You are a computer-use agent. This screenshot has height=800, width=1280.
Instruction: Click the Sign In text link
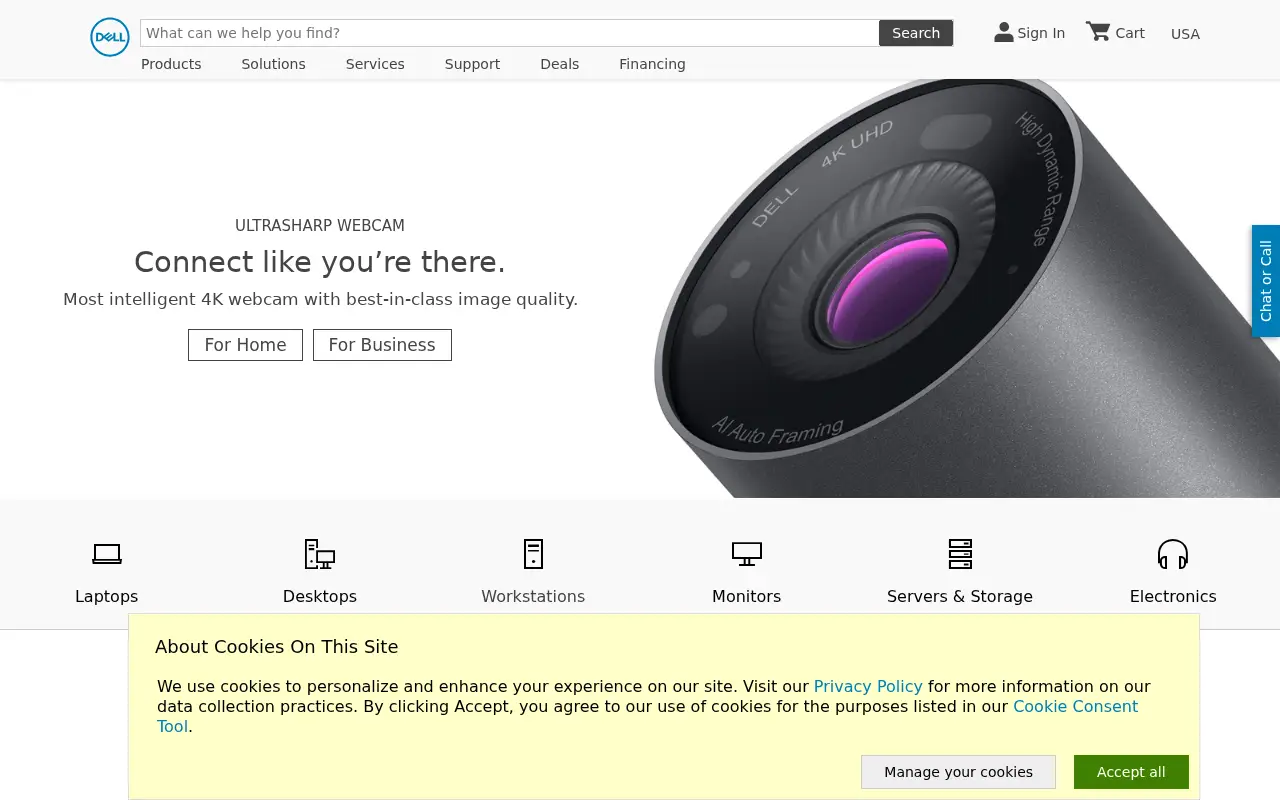1041,33
